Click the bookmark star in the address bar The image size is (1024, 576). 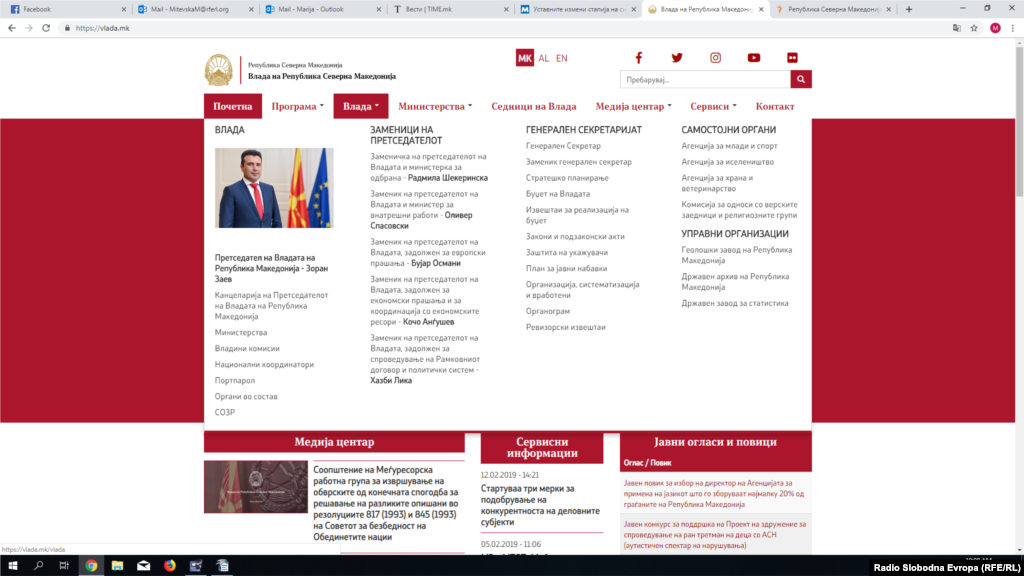click(974, 28)
